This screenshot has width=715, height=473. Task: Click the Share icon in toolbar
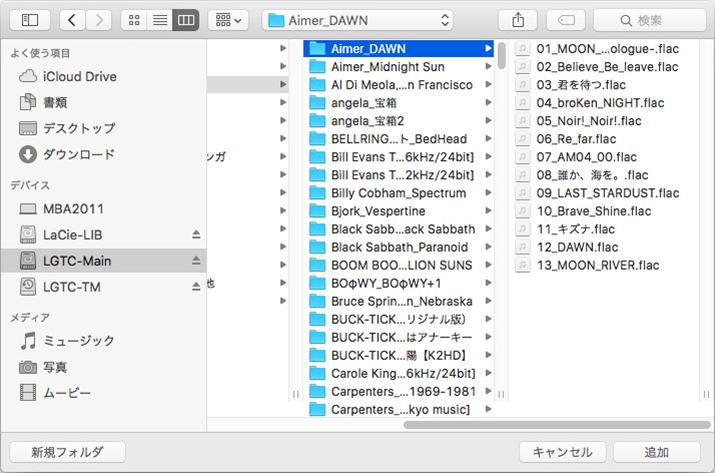517,20
